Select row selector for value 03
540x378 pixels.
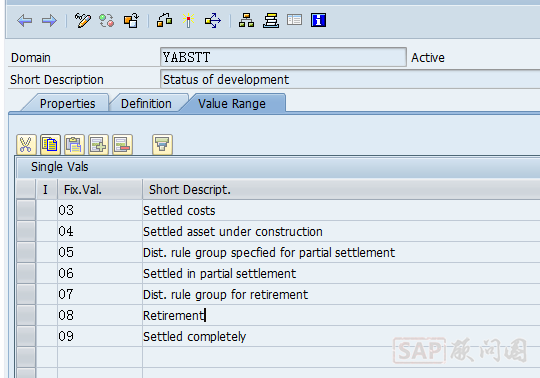(x=26, y=210)
